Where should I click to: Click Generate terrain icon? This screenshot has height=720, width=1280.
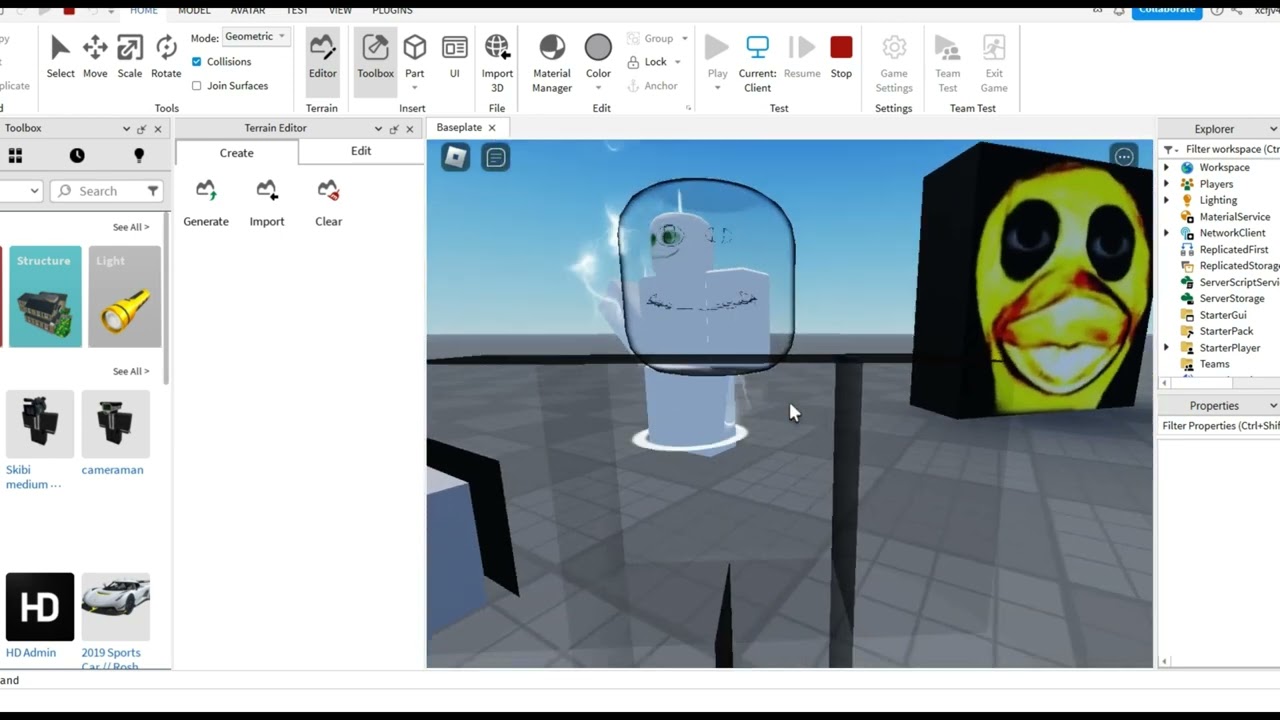[206, 190]
